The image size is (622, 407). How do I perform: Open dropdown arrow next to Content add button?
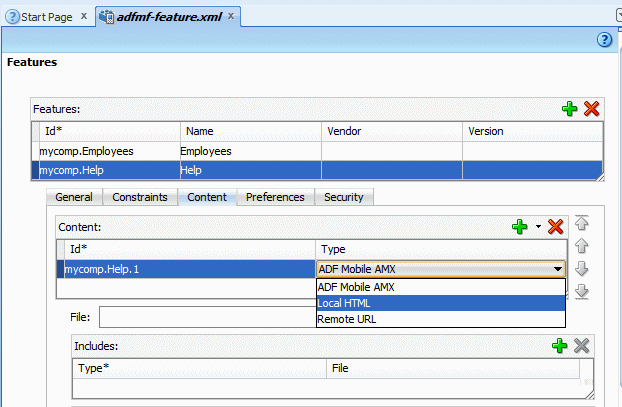(x=538, y=228)
